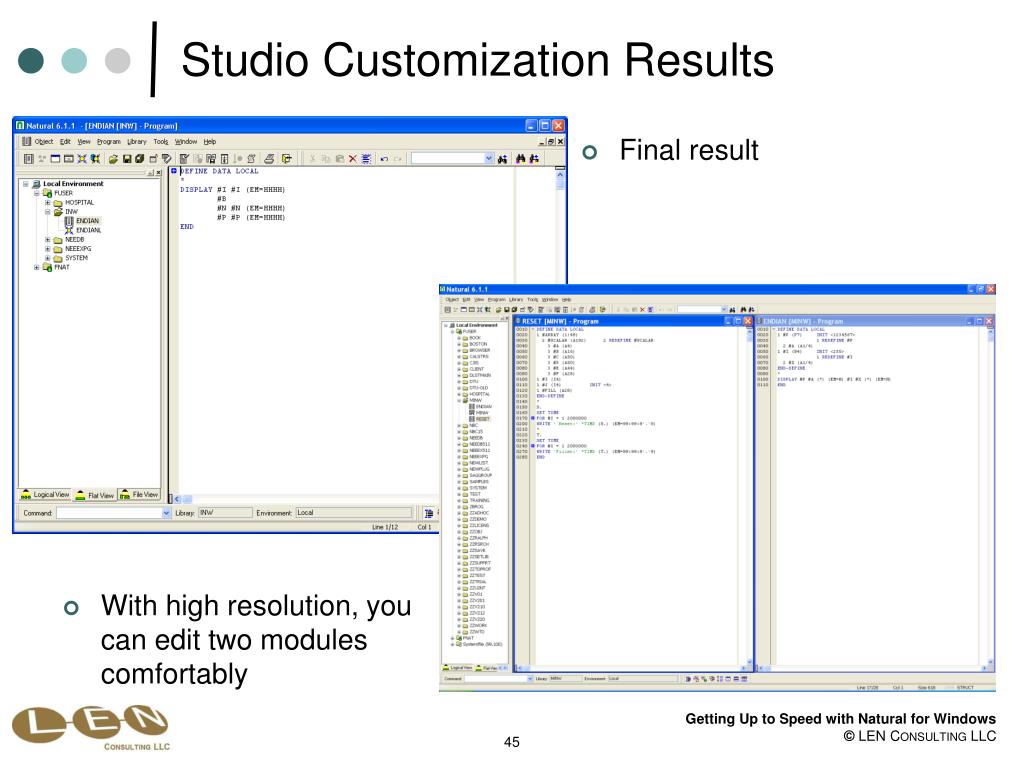1024x768 pixels.
Task: Select ENDIAN program in tree
Action: coord(87,221)
